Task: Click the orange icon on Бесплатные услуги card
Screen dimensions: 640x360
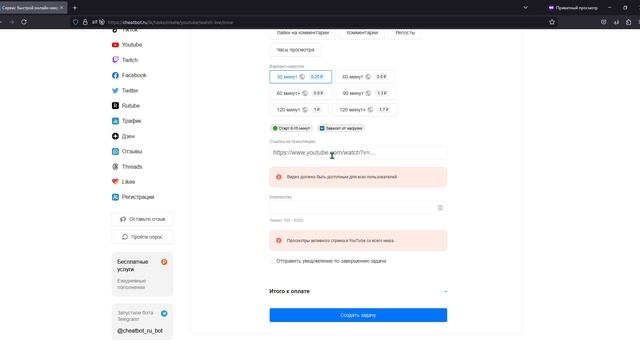Action: tap(164, 262)
